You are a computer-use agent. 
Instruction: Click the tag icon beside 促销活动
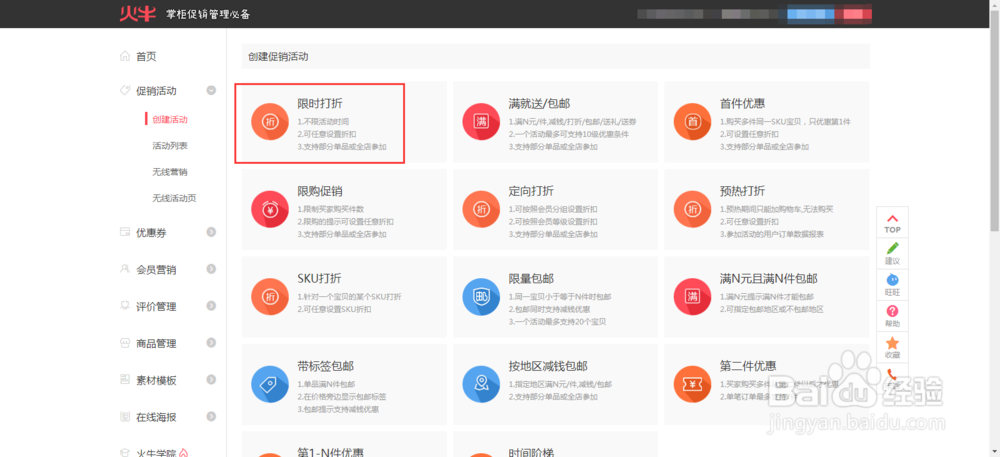(125, 91)
